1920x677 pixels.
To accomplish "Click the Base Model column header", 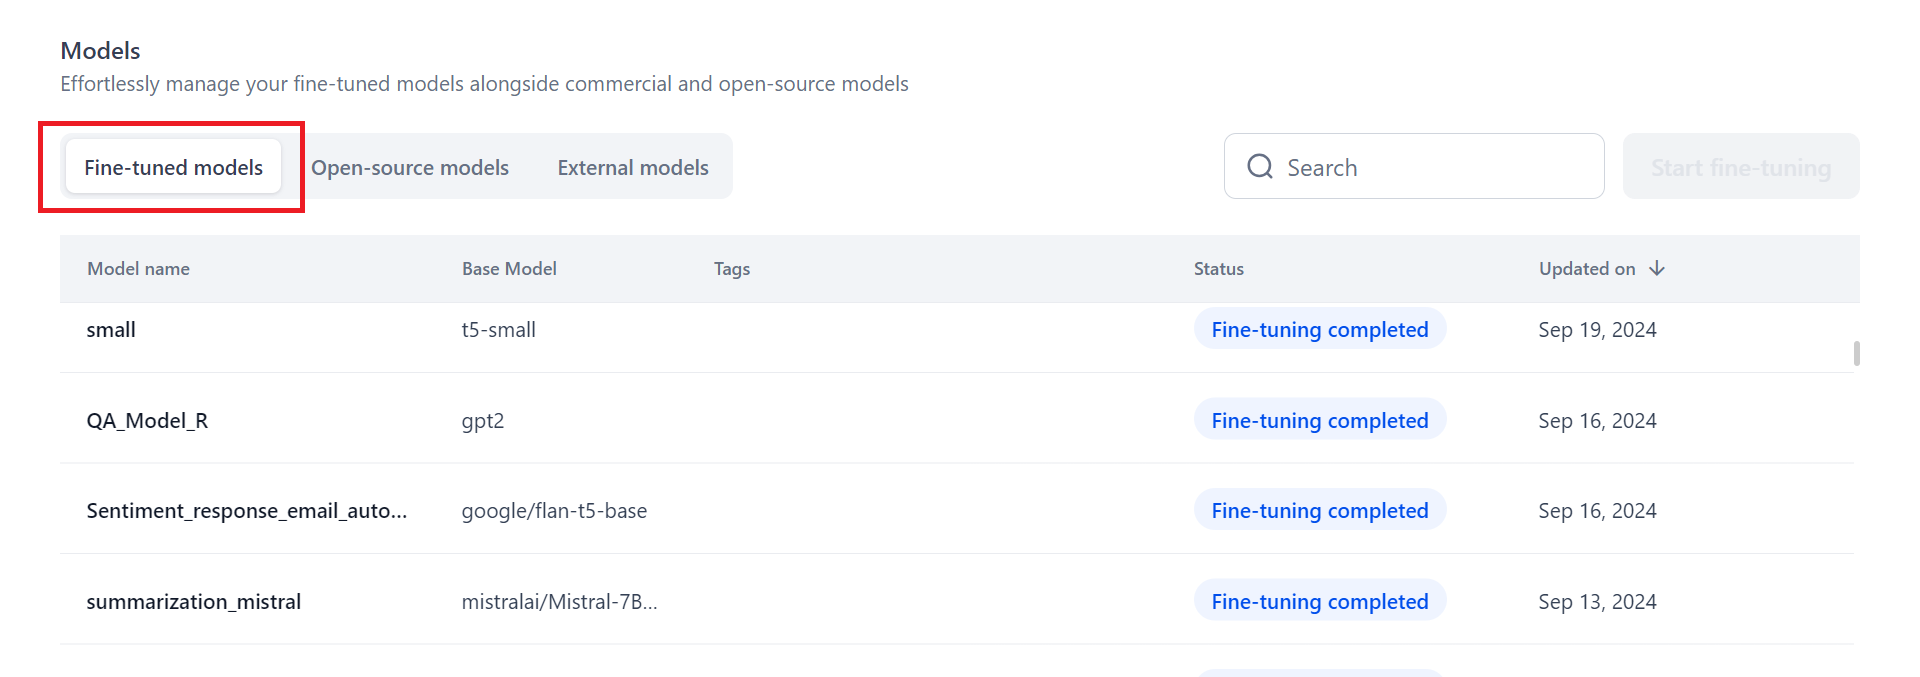I will click(509, 268).
